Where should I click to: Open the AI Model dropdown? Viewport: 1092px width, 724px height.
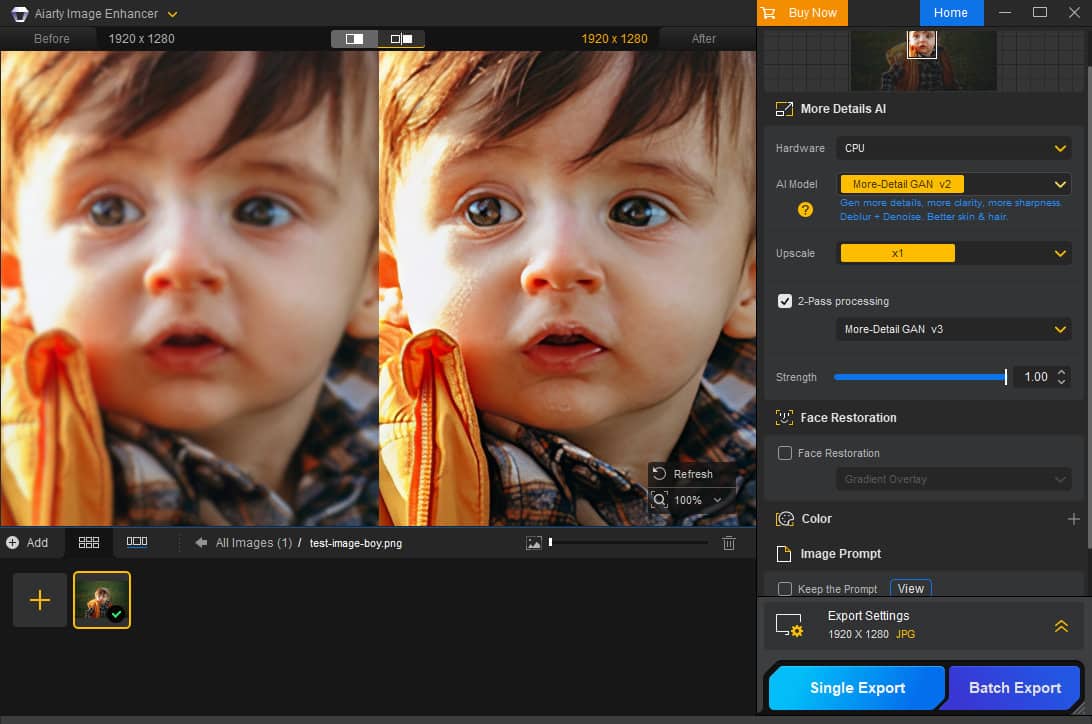pos(954,184)
